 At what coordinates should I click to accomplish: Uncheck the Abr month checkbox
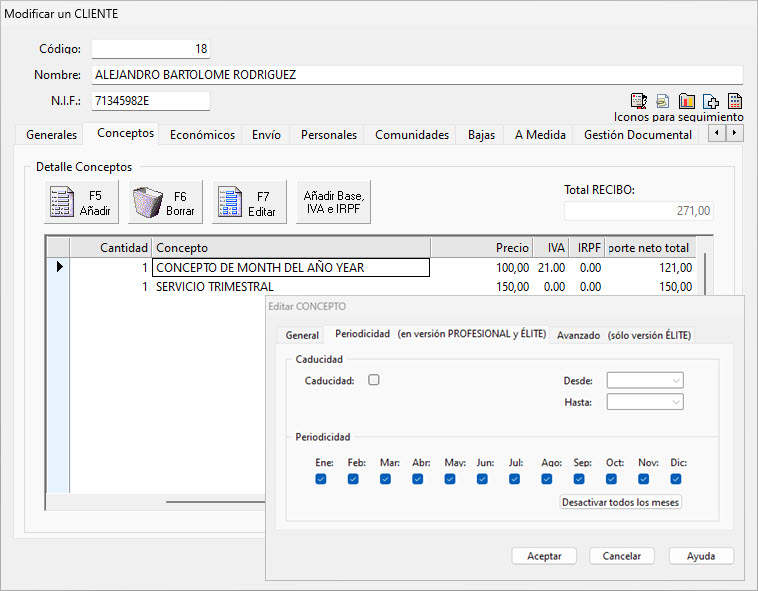pos(418,479)
